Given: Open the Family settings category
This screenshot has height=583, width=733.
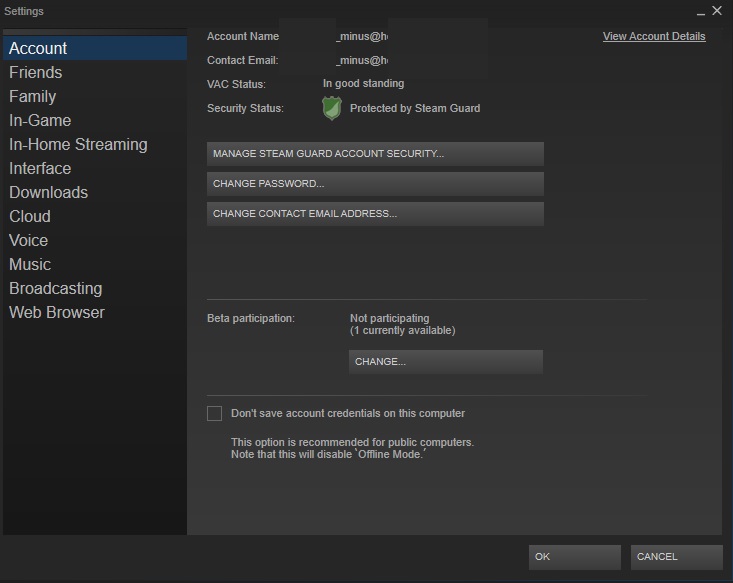Looking at the screenshot, I should point(95,96).
